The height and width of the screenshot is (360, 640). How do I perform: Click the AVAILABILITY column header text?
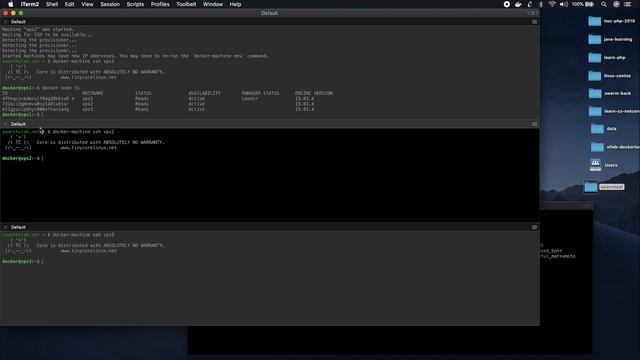[x=204, y=93]
